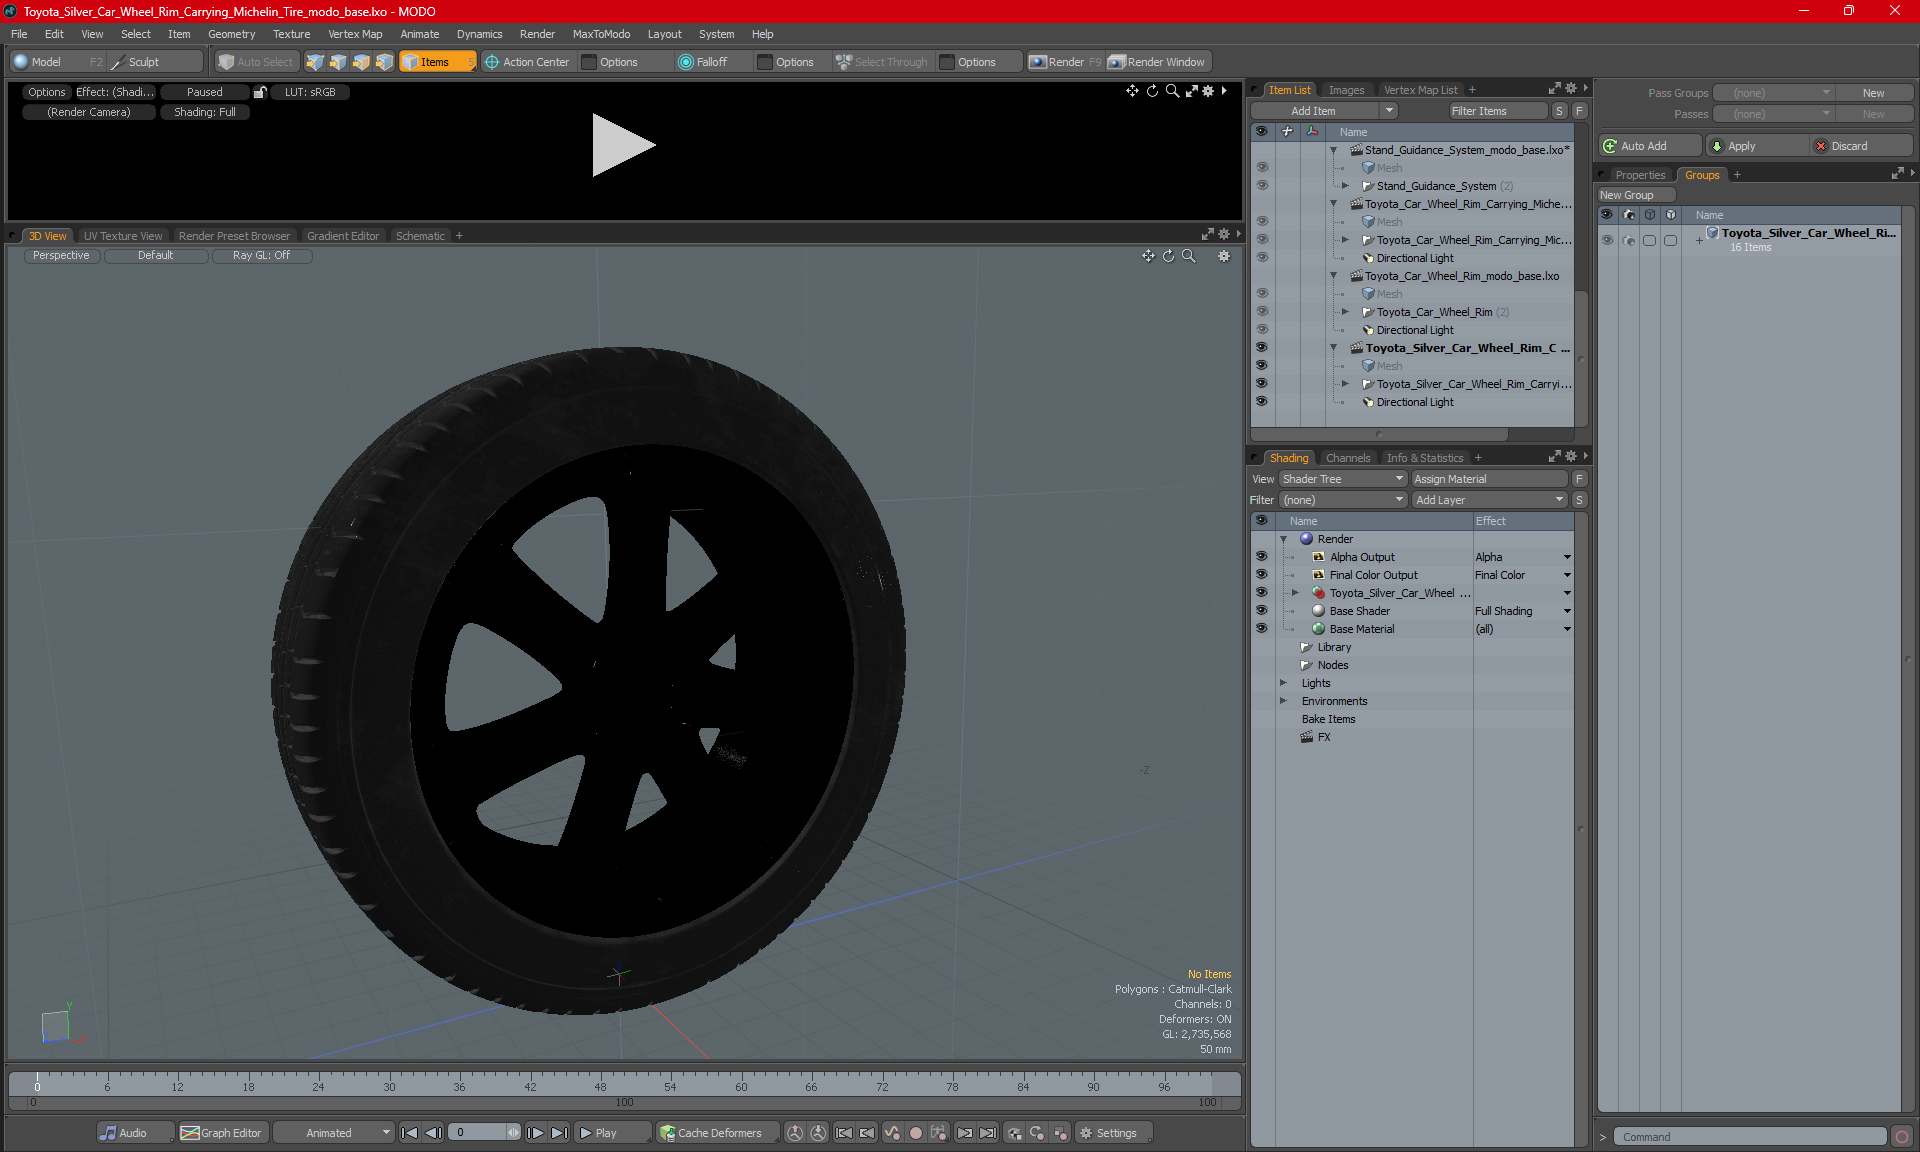
Task: Collapse the Render shader tree node
Action: click(1284, 539)
